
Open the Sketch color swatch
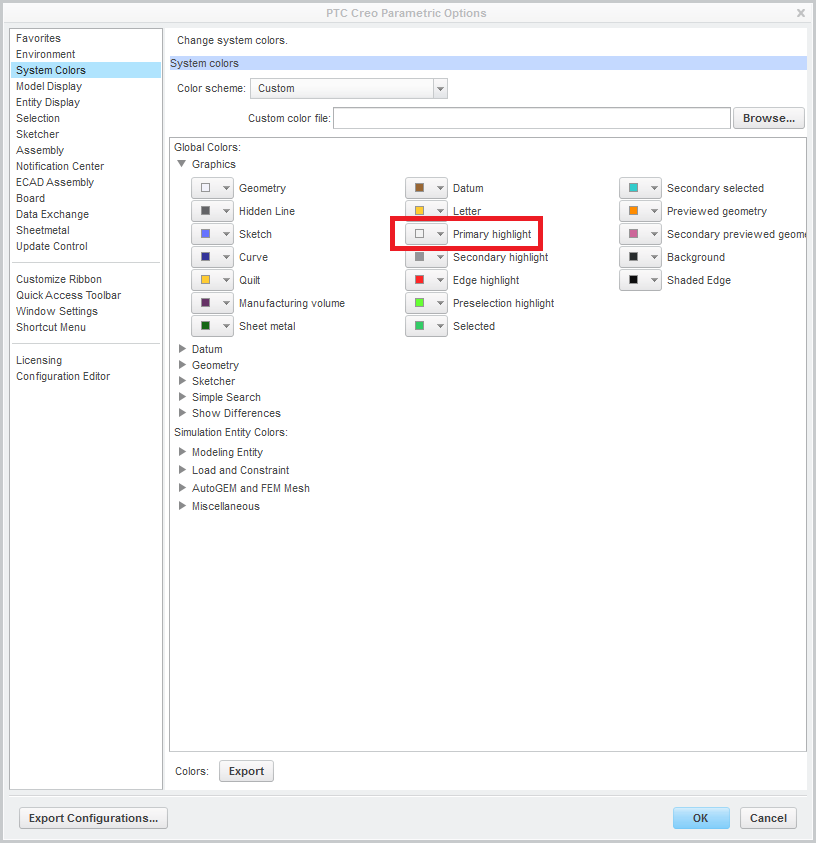click(x=212, y=234)
